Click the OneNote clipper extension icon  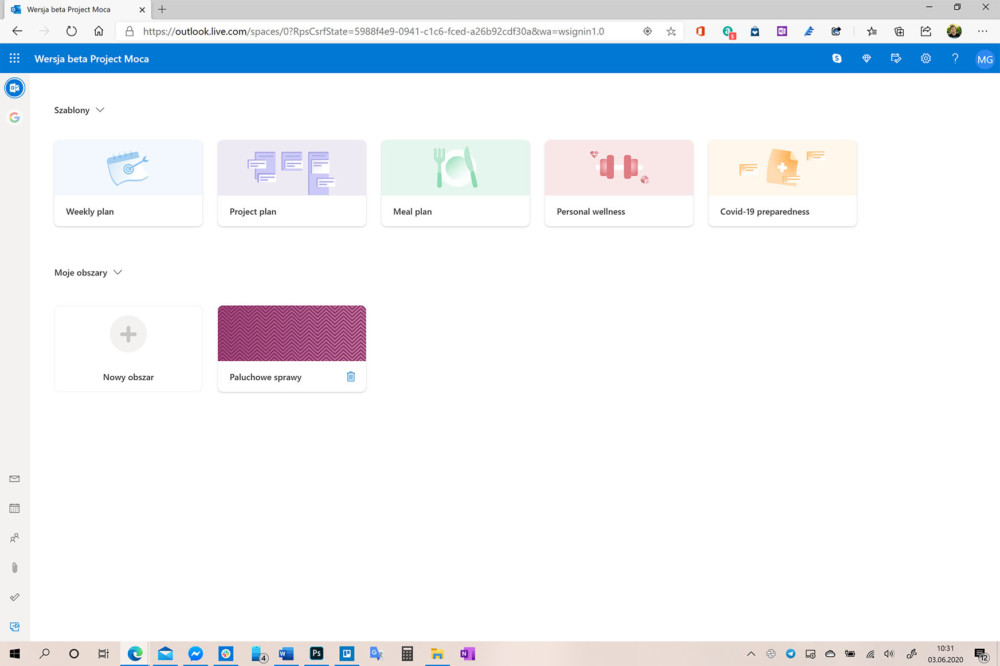click(x=782, y=31)
